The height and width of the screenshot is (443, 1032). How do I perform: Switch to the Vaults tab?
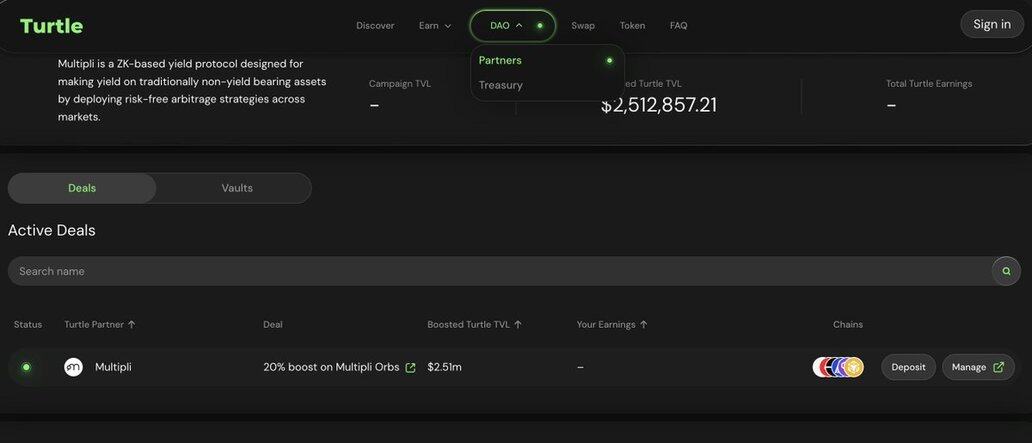(237, 188)
